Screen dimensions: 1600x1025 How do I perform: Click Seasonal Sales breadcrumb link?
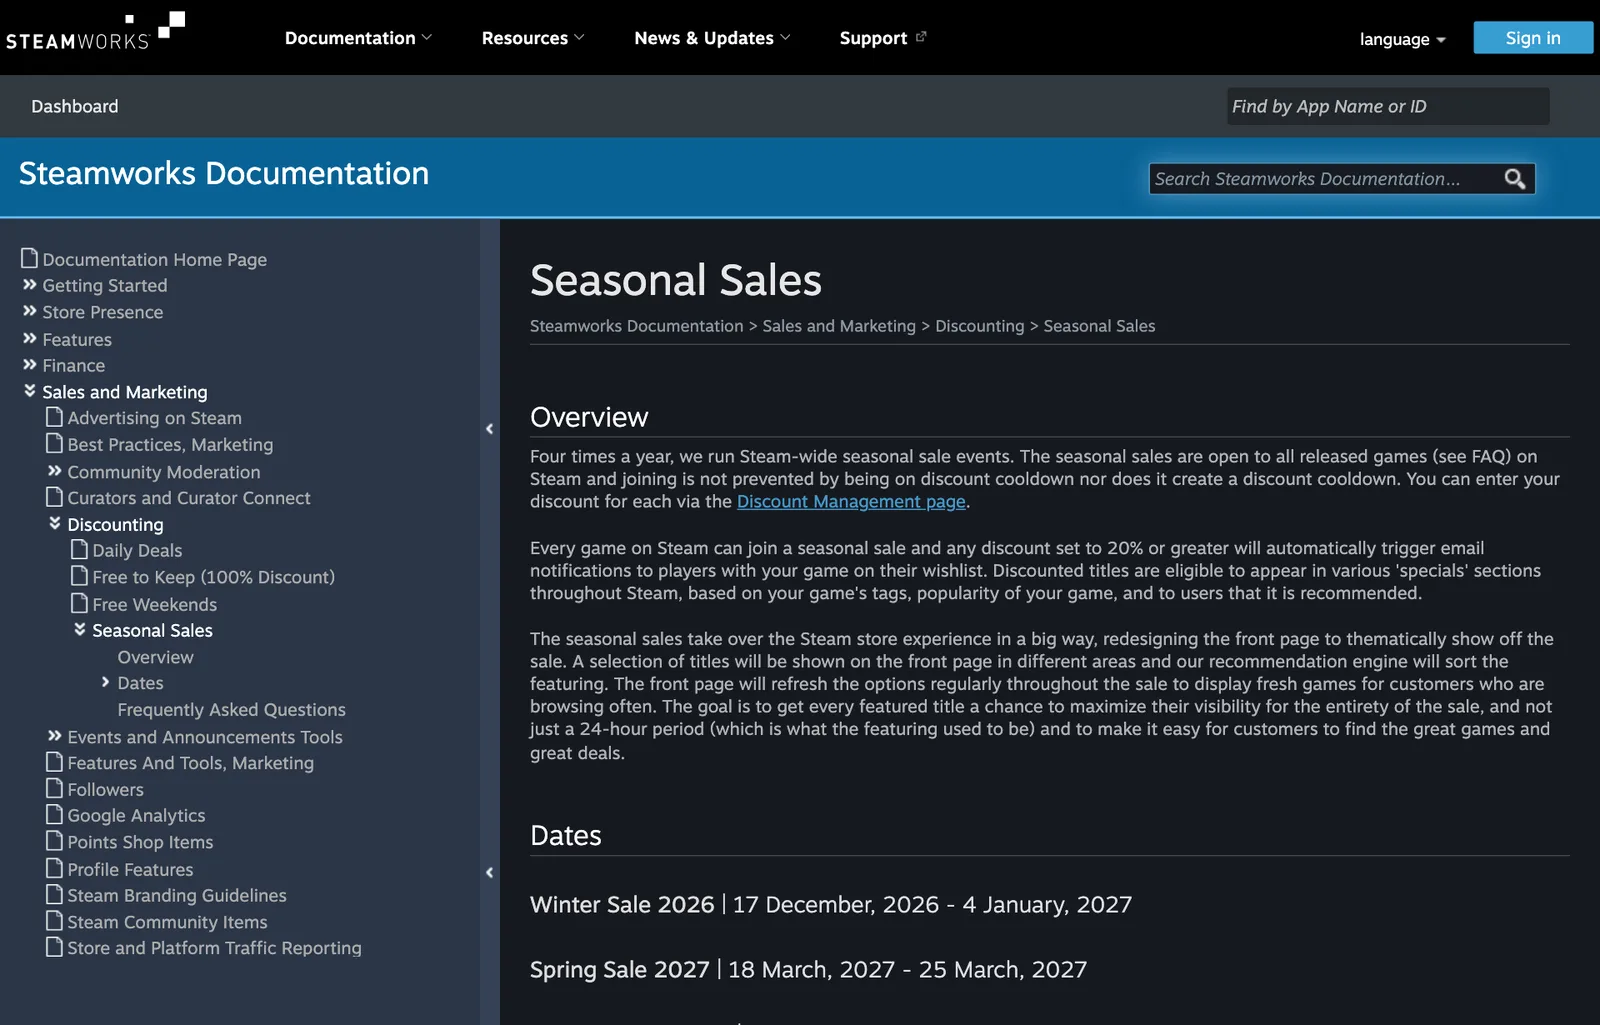coord(1099,326)
